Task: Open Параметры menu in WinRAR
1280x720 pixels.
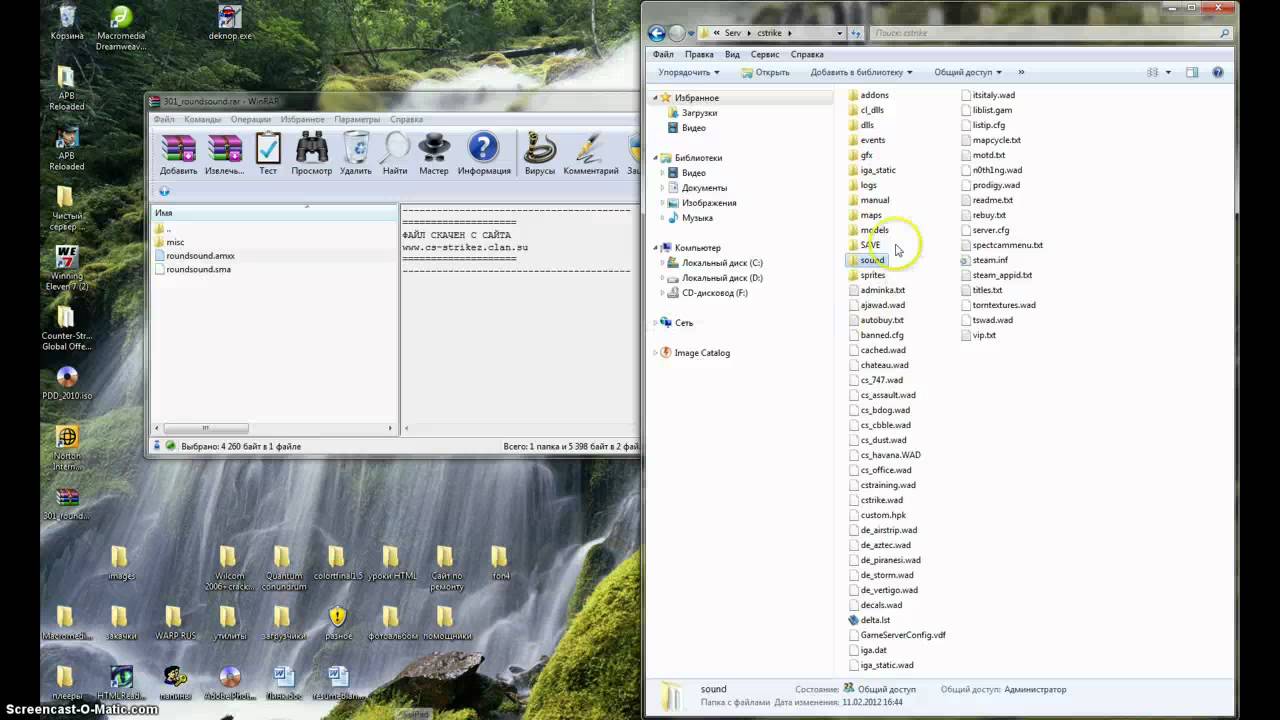Action: (x=357, y=119)
